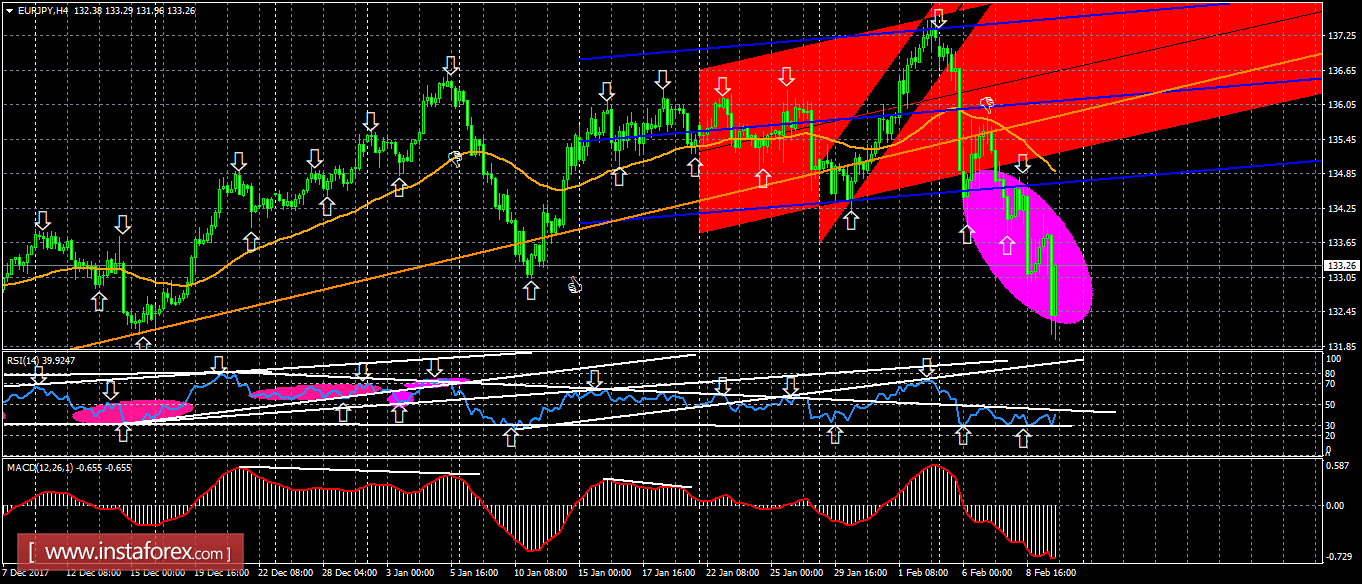Select the large magenta ellipse on price chart

click(x=1026, y=246)
